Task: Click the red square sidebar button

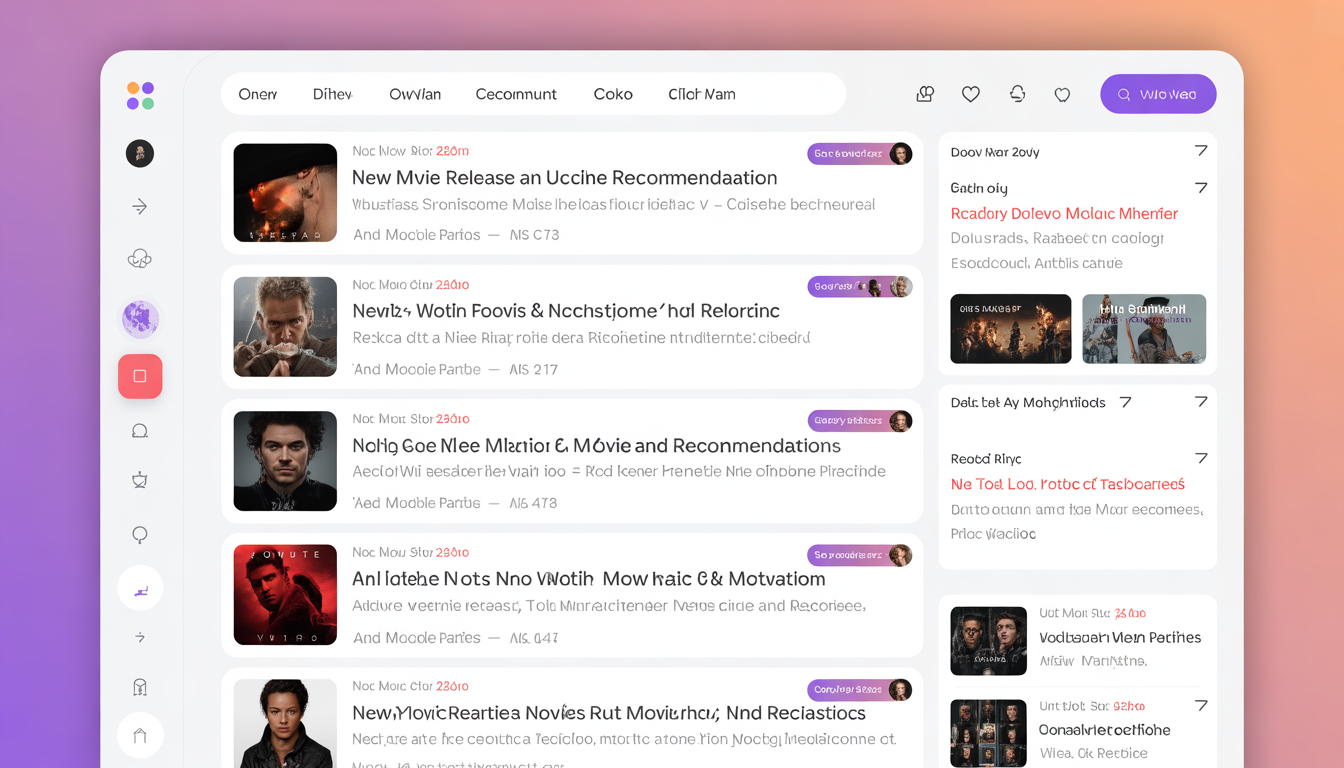Action: pyautogui.click(x=140, y=376)
